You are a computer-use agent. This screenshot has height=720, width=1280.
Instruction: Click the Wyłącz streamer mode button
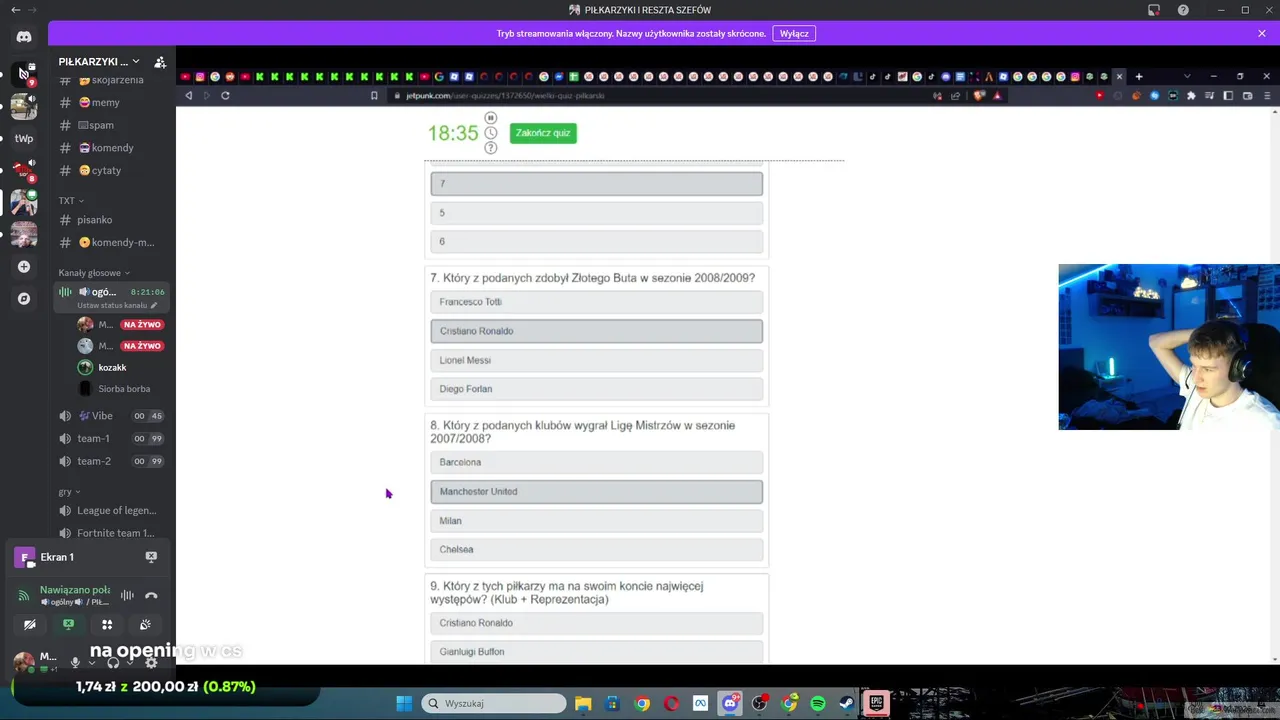[x=794, y=33]
